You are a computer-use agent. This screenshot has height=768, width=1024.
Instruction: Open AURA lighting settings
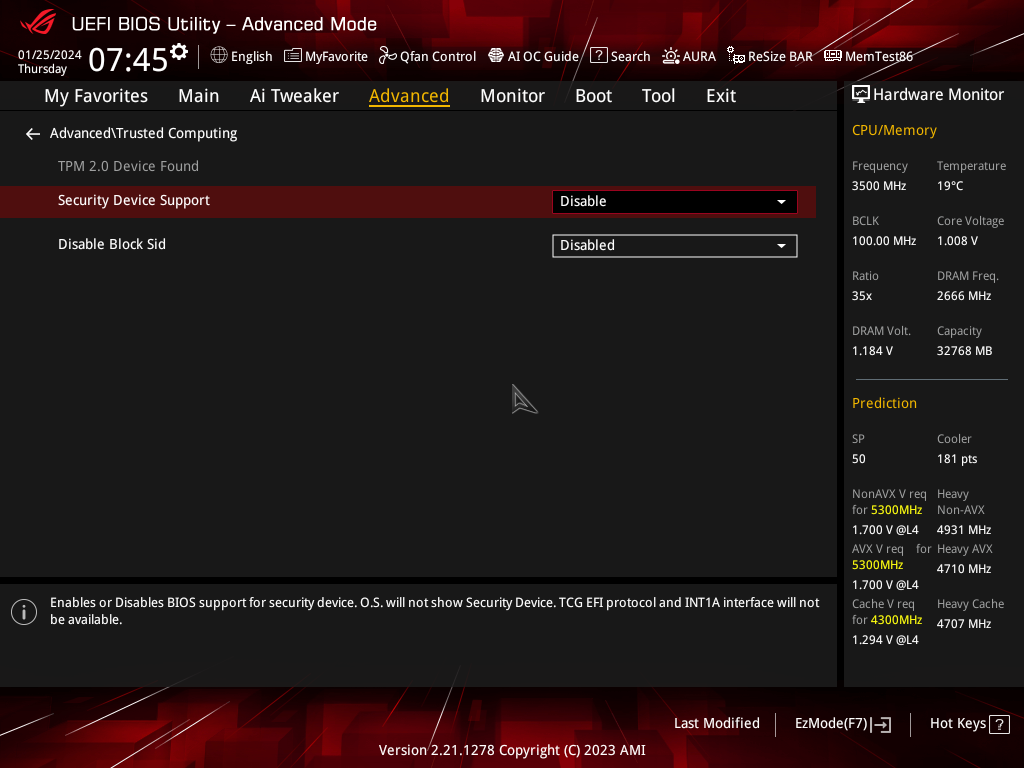(x=671, y=56)
